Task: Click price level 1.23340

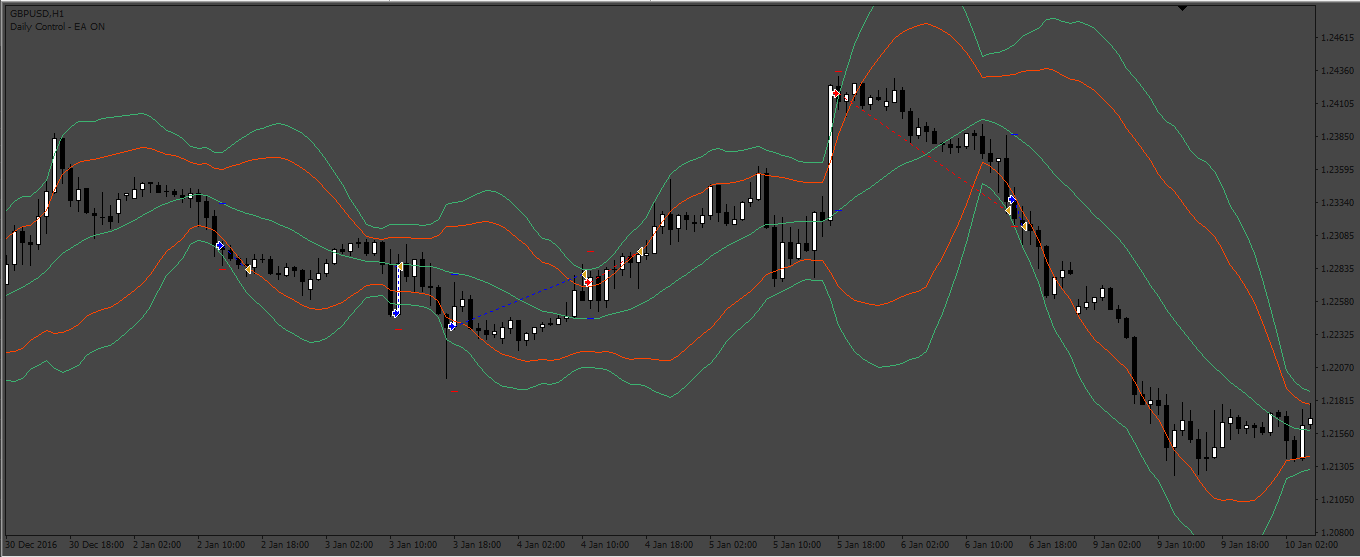Action: pyautogui.click(x=1337, y=203)
